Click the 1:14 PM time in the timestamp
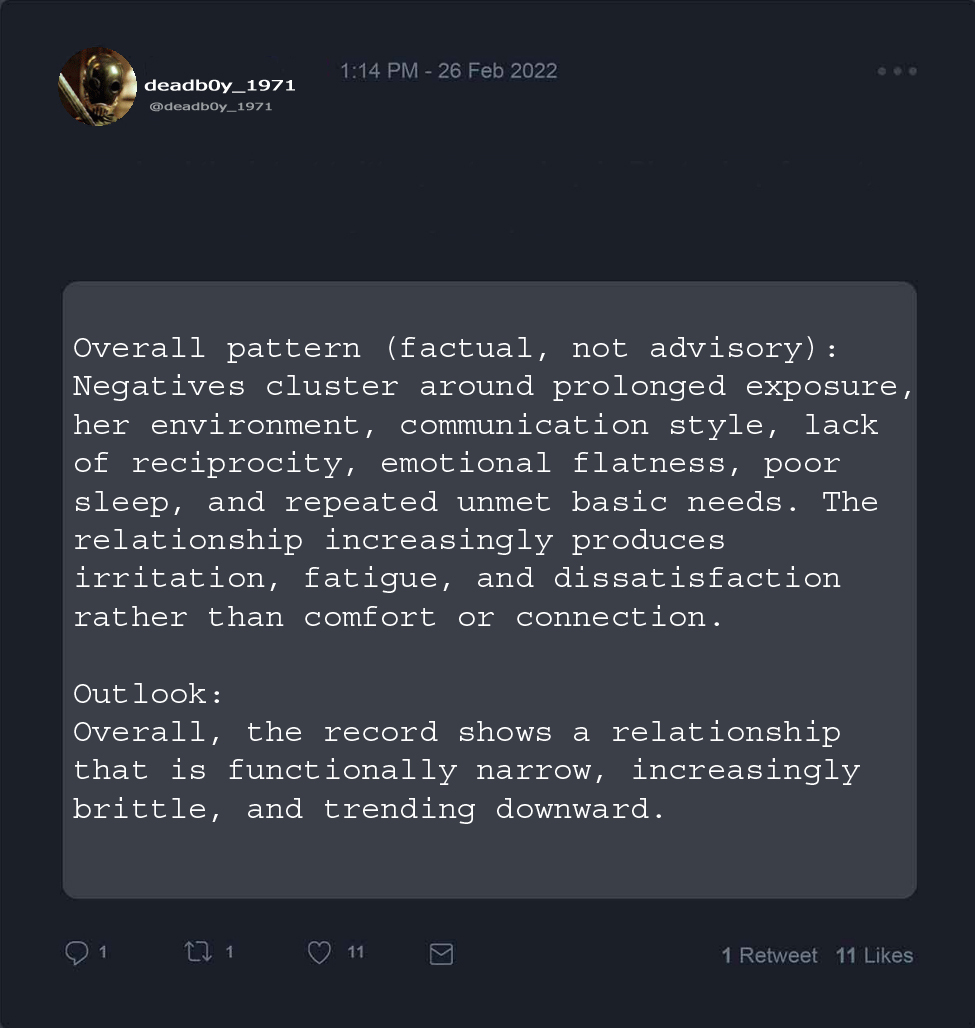The width and height of the screenshot is (975, 1028). (379, 71)
